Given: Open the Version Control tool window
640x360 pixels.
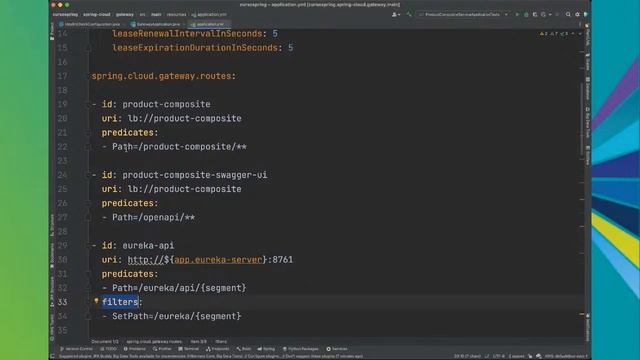Looking at the screenshot, I should point(76,349).
